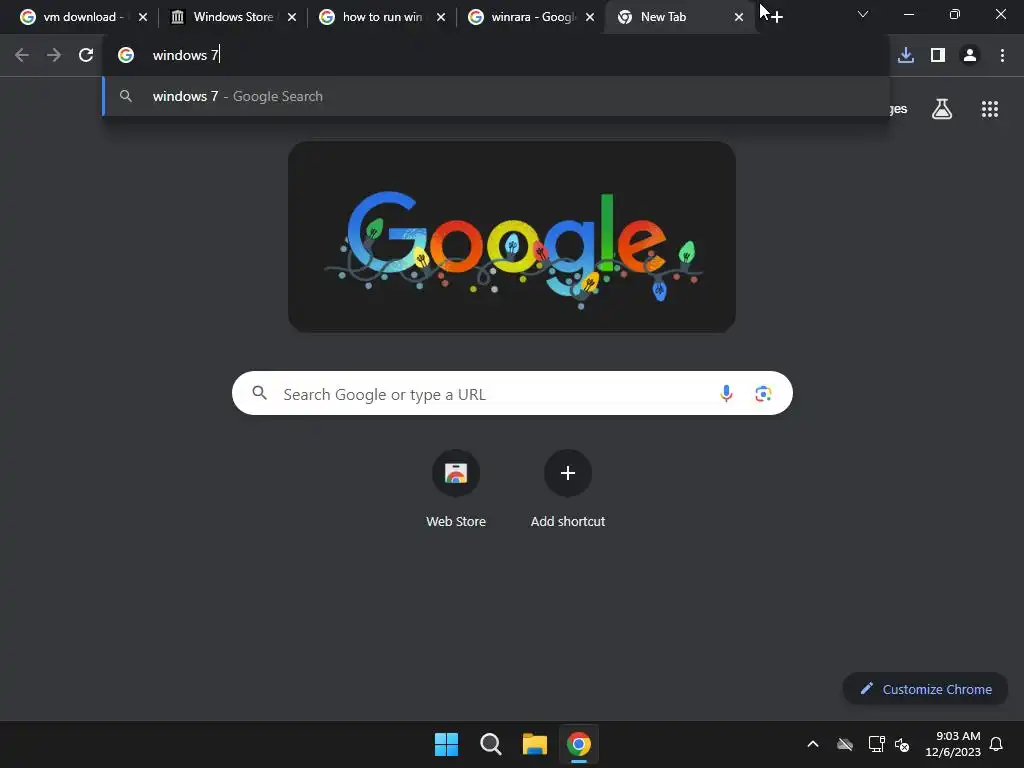Viewport: 1024px width, 768px height.
Task: Click the Google icon in the address bar
Action: [x=126, y=55]
